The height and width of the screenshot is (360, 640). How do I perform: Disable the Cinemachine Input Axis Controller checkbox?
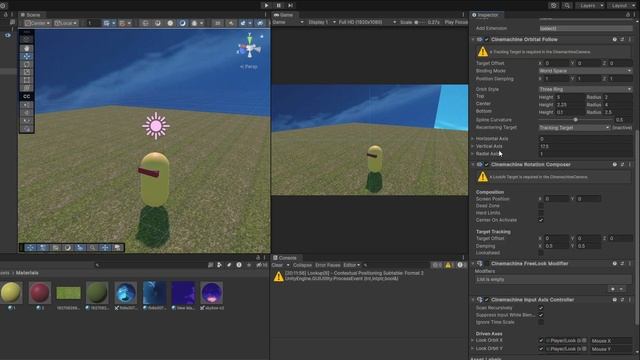(x=487, y=300)
